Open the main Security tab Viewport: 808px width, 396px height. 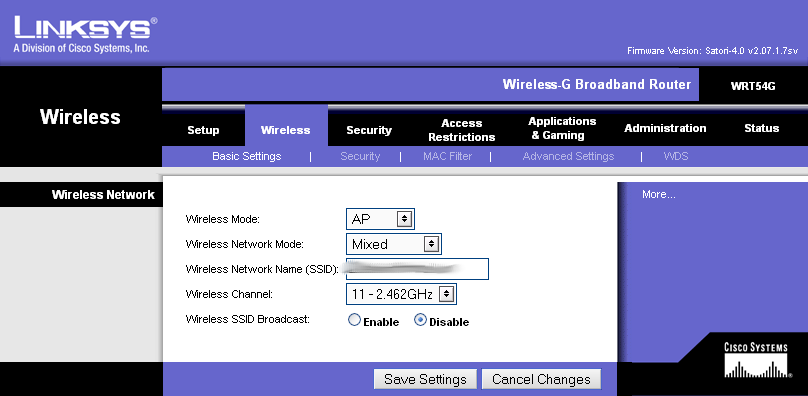tap(368, 130)
